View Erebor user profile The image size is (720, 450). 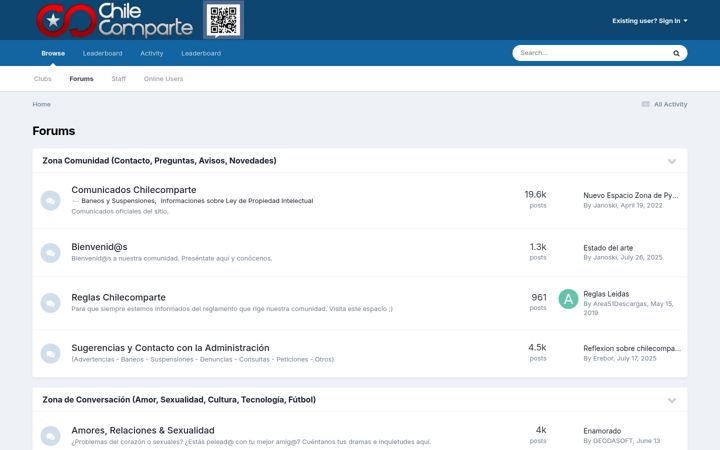coord(603,359)
